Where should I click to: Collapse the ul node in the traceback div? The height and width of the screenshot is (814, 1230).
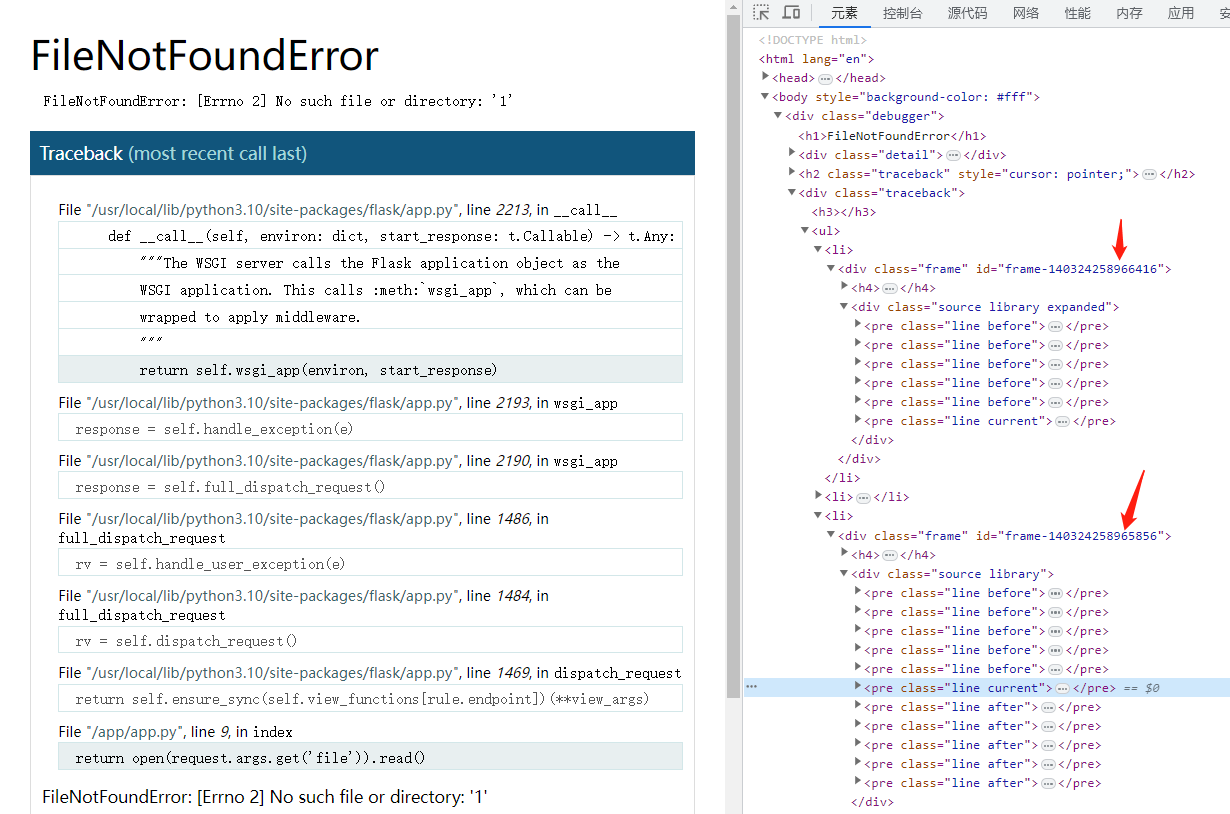805,231
